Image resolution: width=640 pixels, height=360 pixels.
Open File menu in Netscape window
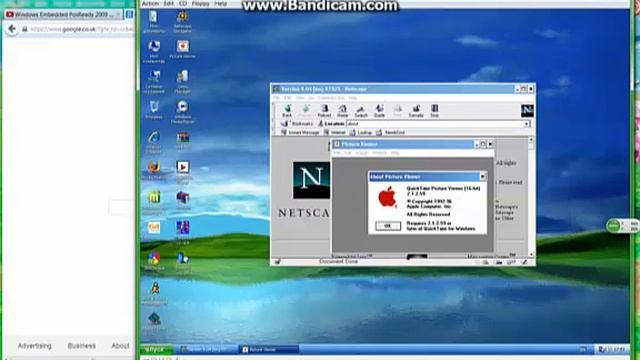[x=277, y=98]
